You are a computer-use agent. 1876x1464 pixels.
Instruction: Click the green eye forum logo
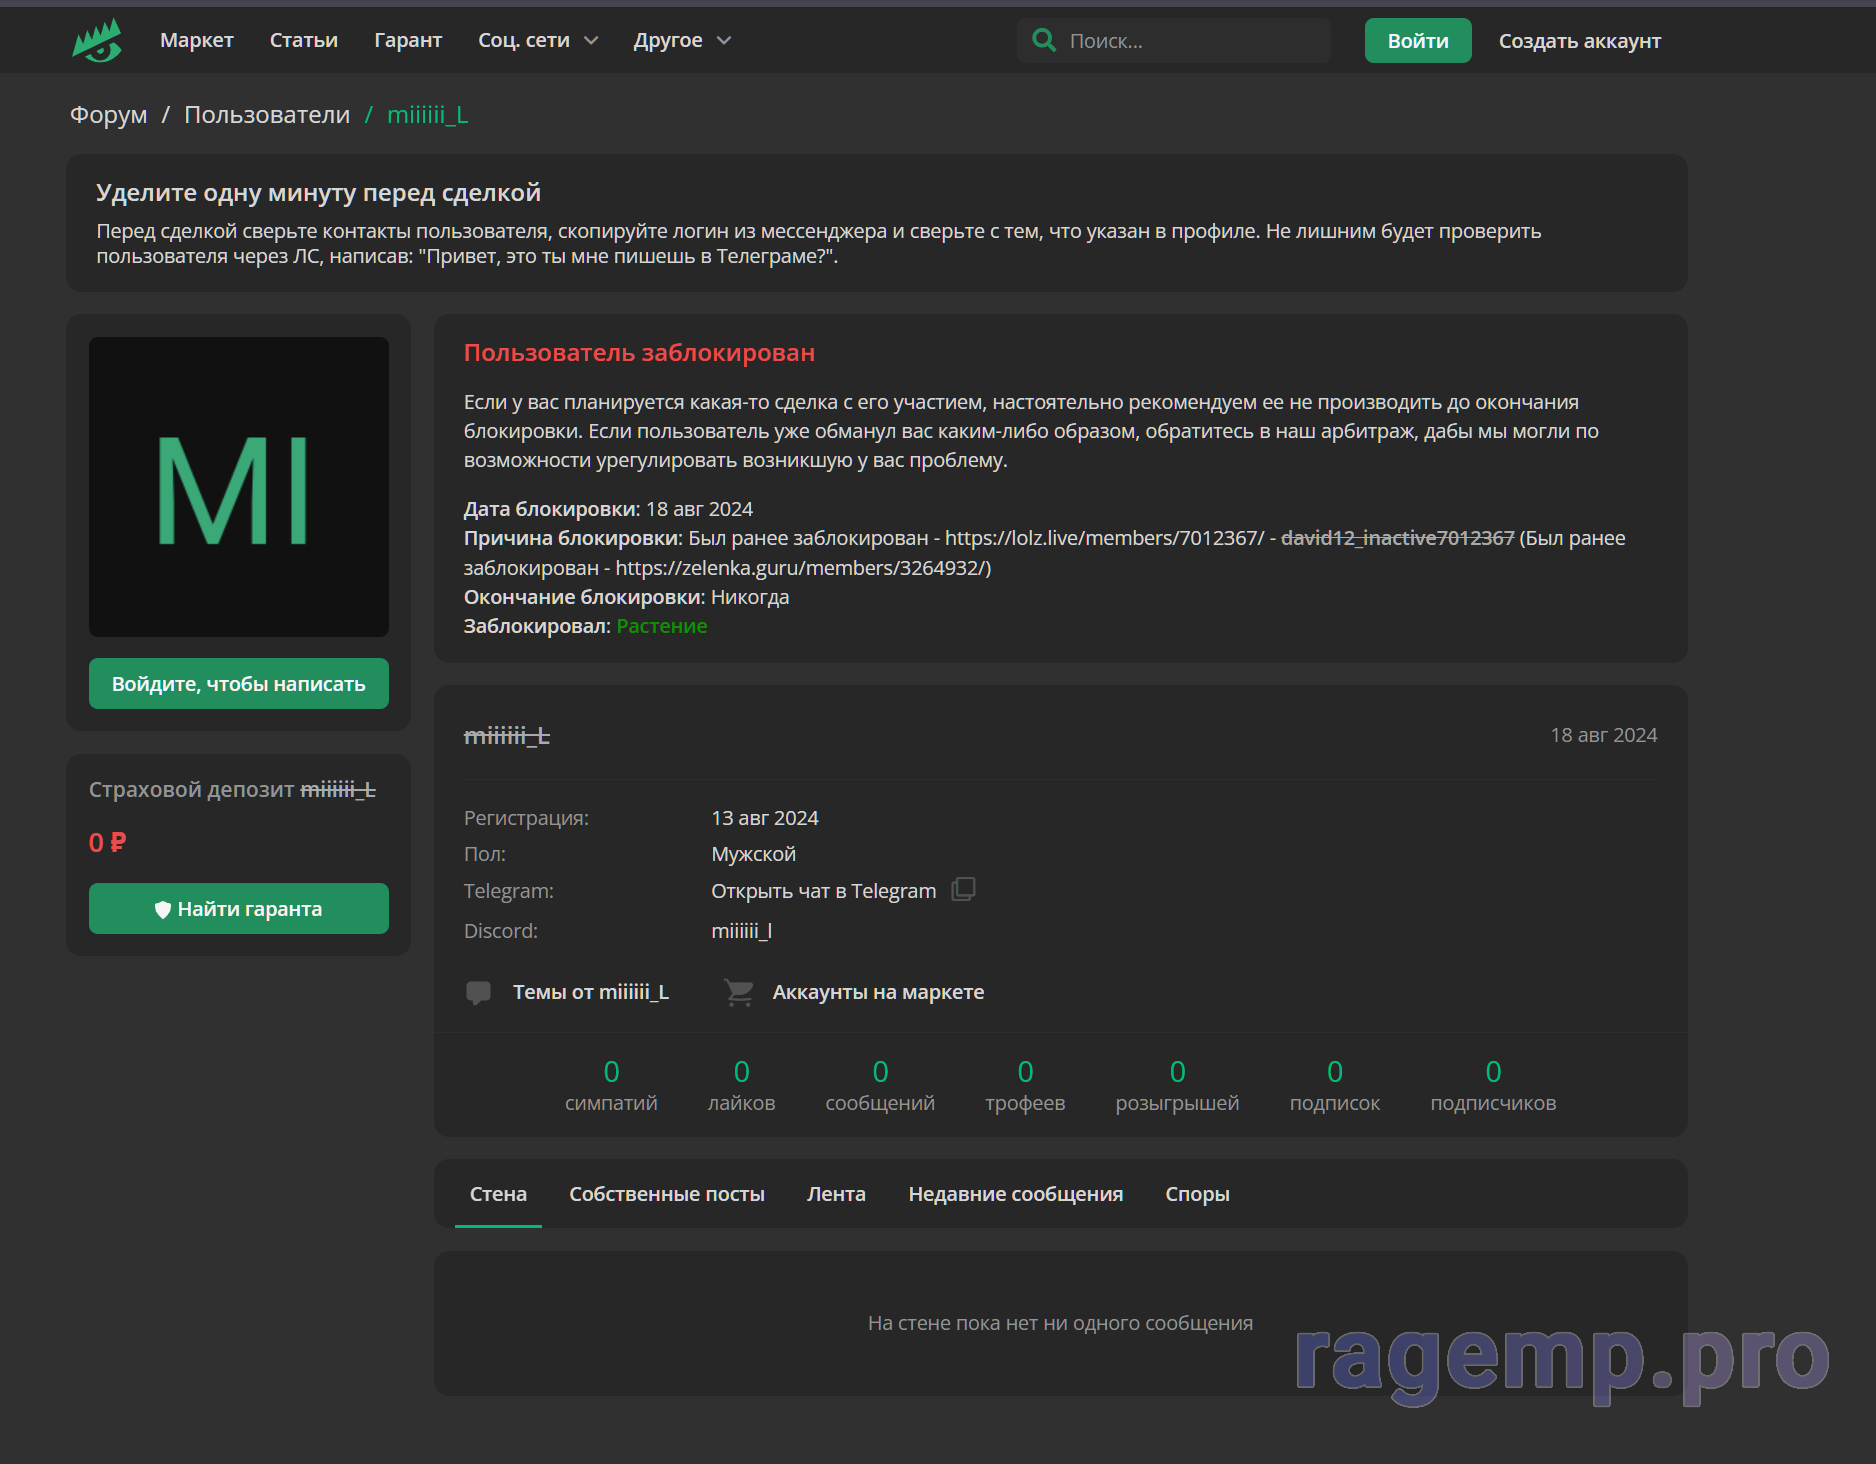pos(97,41)
